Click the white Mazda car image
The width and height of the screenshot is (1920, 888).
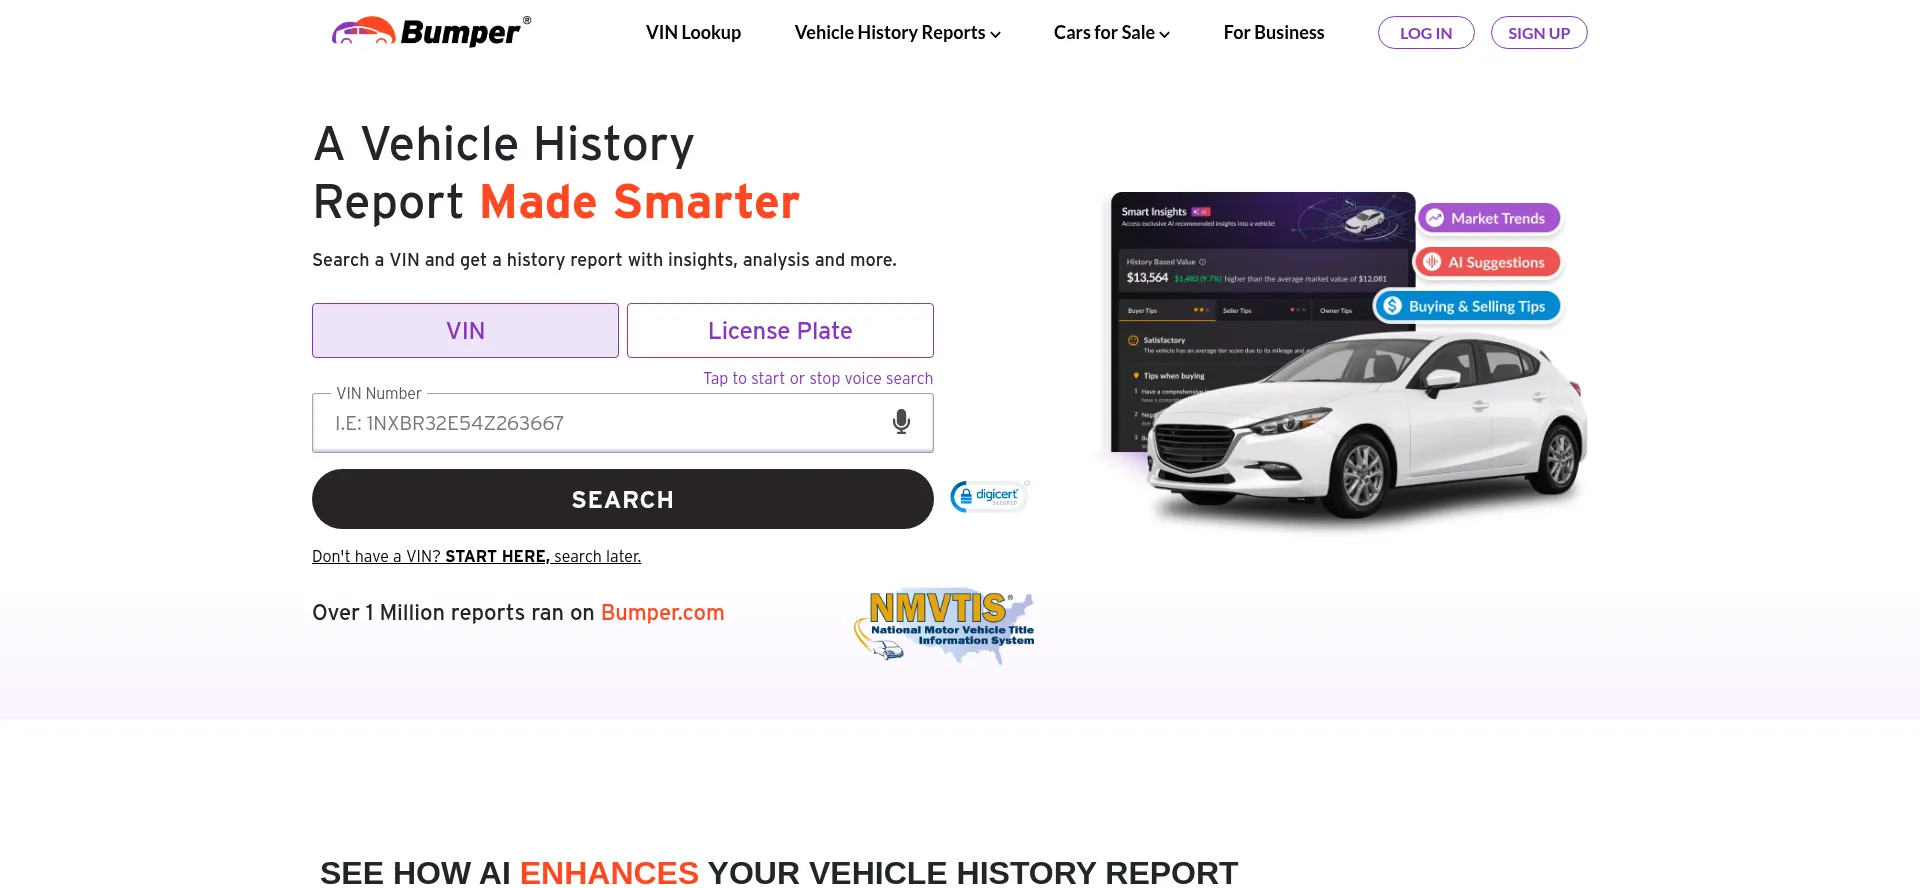pyautogui.click(x=1366, y=425)
